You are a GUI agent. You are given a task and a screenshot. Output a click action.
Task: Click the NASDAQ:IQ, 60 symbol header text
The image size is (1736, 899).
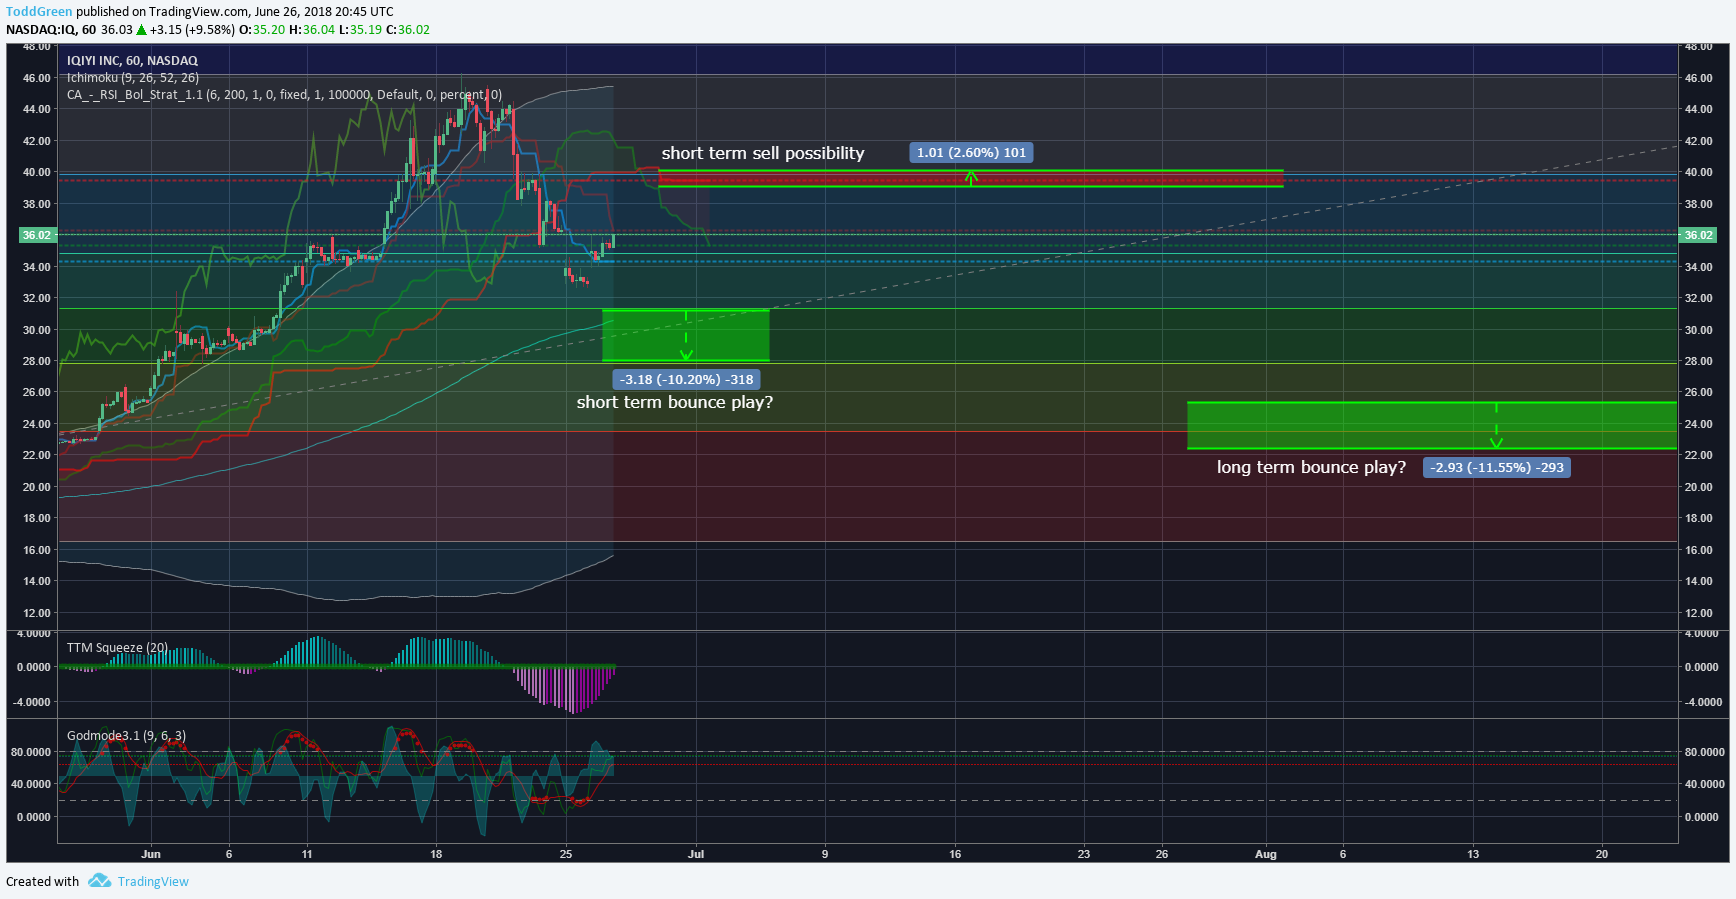pos(51,30)
